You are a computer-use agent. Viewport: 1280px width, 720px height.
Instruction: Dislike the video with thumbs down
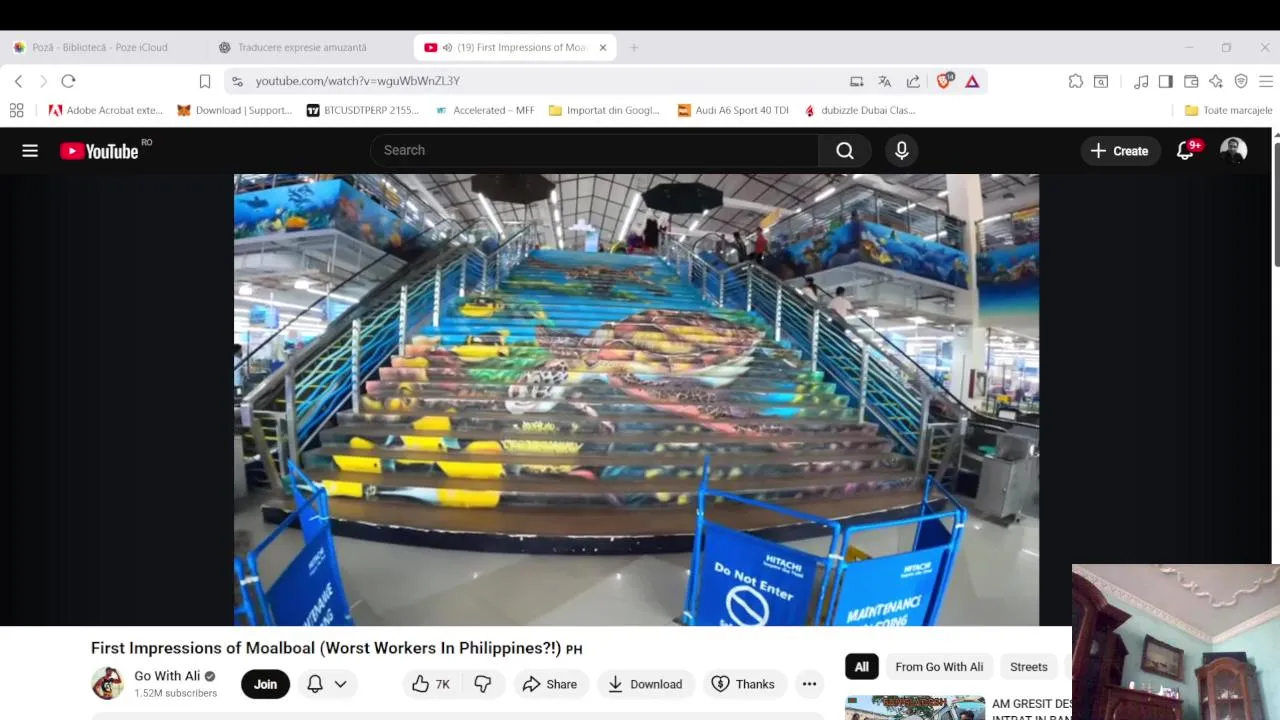coord(483,684)
